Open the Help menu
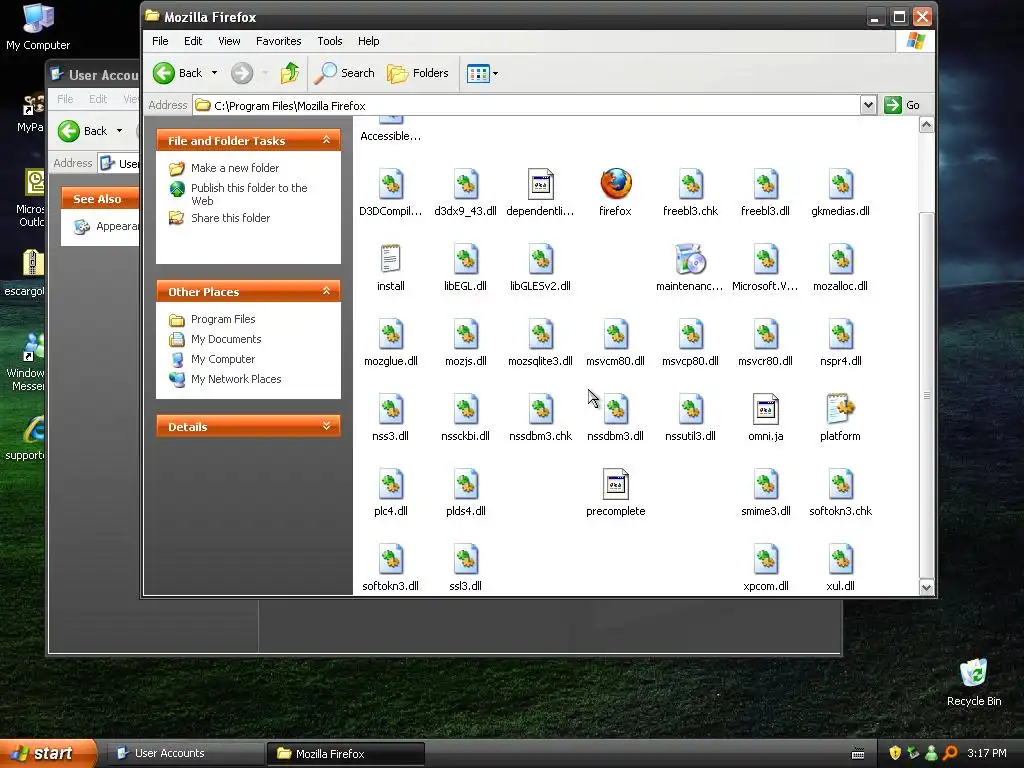The width and height of the screenshot is (1024, 768). [x=368, y=41]
